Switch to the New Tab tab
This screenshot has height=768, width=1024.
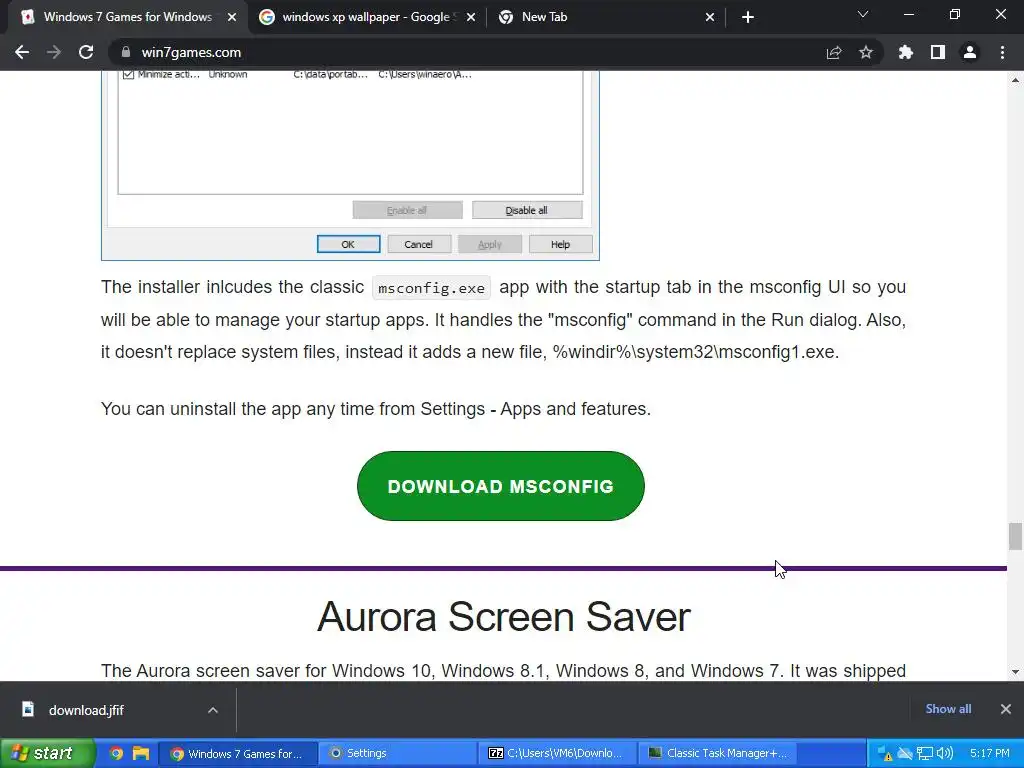[x=606, y=17]
